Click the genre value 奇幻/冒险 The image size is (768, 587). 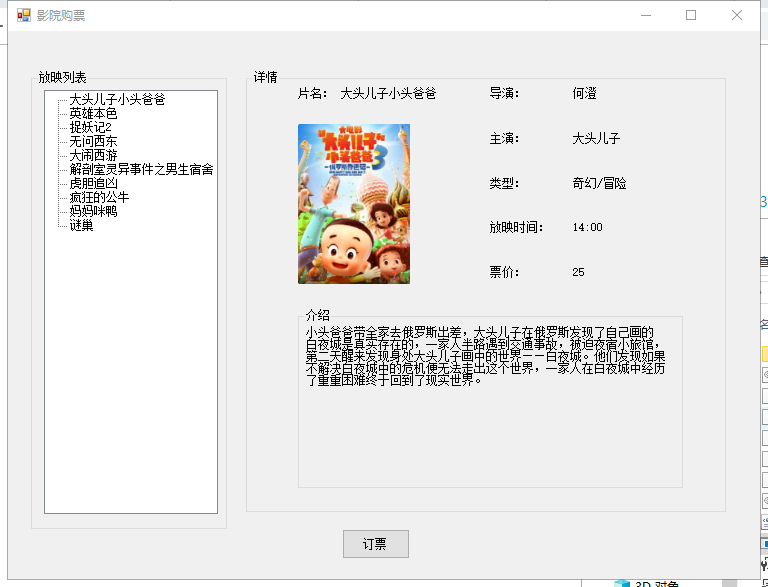(x=599, y=184)
